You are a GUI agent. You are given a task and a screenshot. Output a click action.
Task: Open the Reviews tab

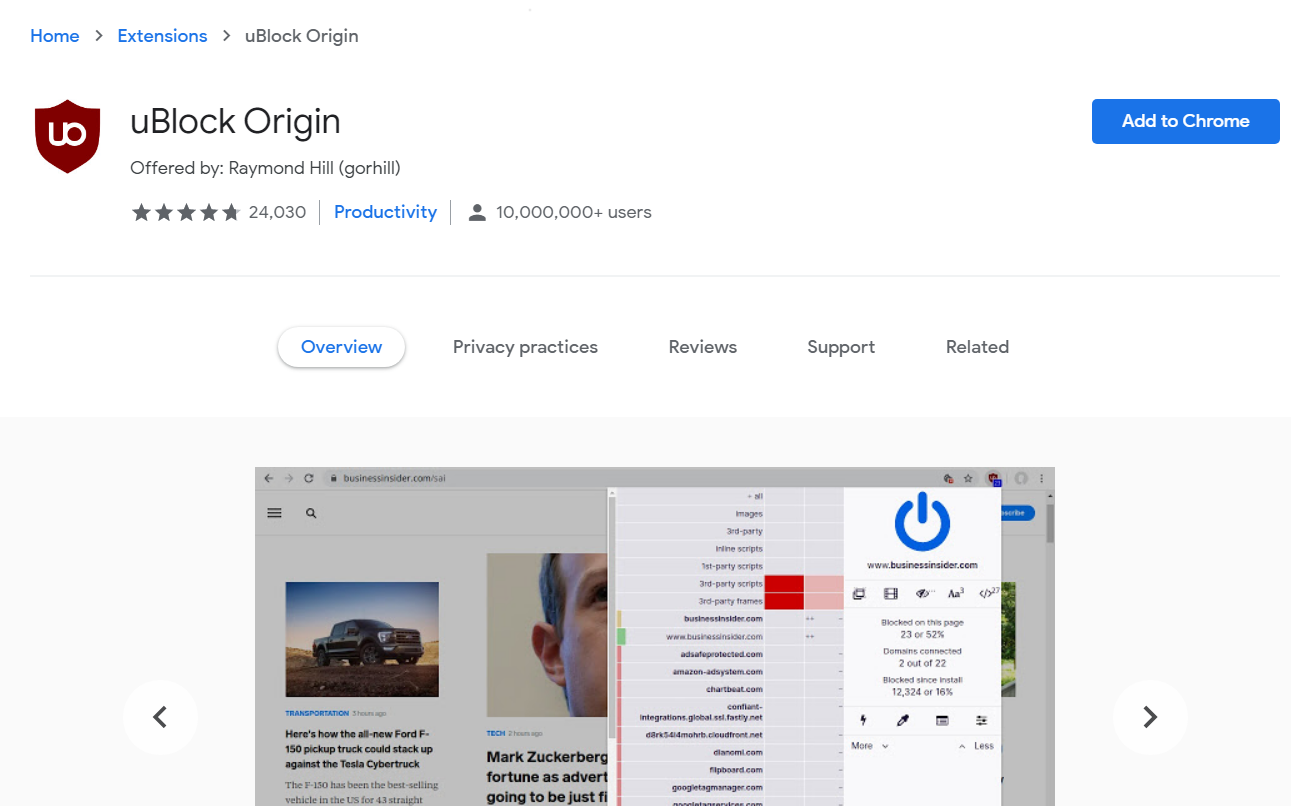pyautogui.click(x=703, y=347)
